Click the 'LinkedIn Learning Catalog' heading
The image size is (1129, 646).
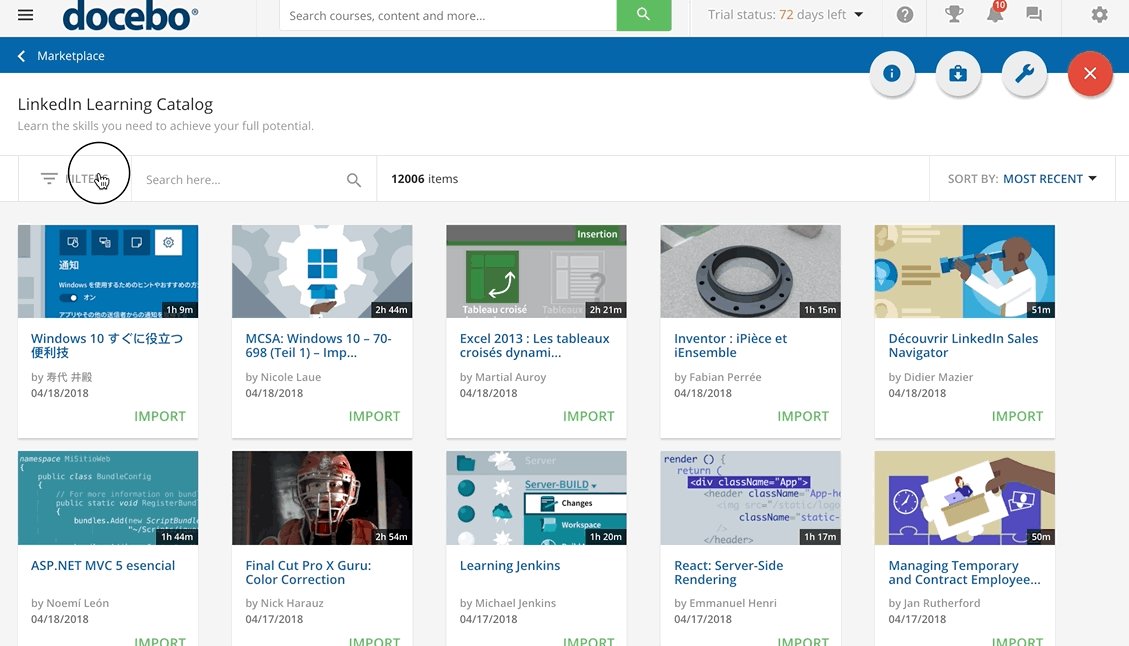click(115, 104)
